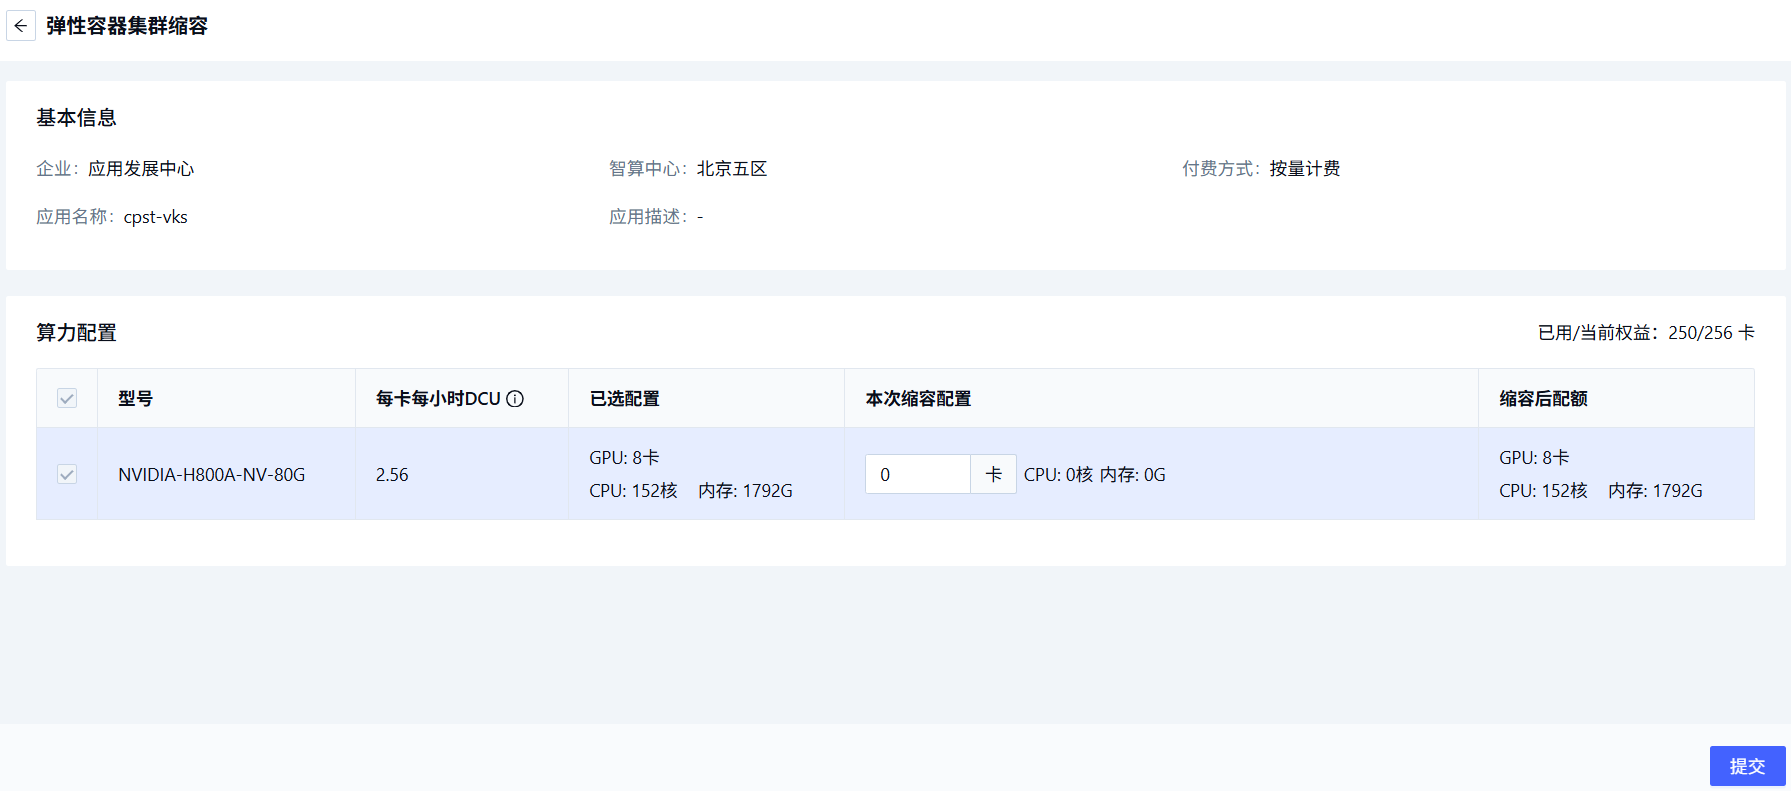Click the DCU info tooltip icon
The image size is (1791, 791).
tap(515, 399)
